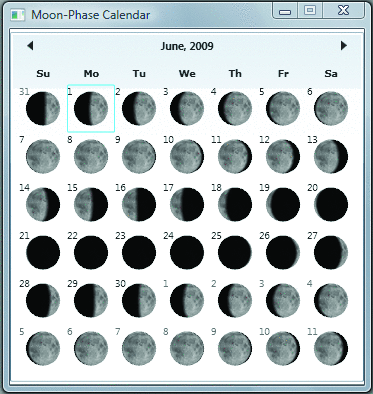
Task: Choose the June 30 moon
Action: point(139,300)
